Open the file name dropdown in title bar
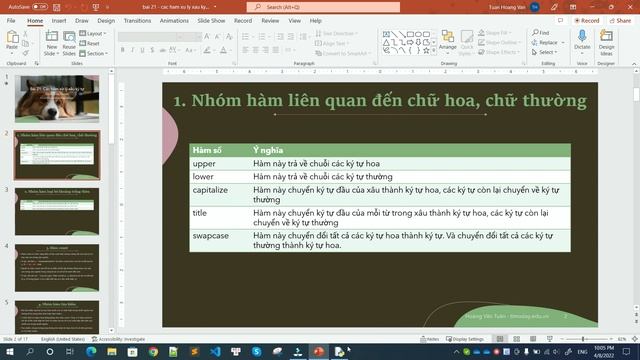This screenshot has height=360, width=640. click(x=215, y=7)
